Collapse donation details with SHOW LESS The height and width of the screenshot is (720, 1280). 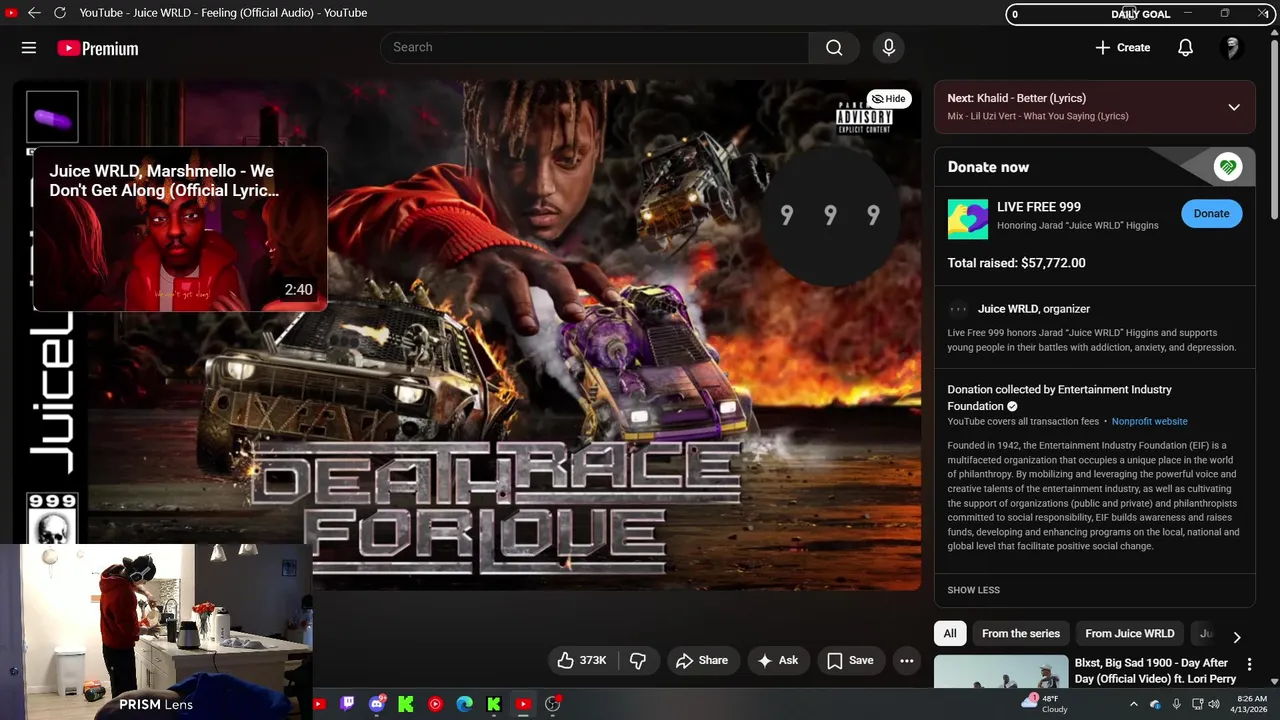pos(973,590)
